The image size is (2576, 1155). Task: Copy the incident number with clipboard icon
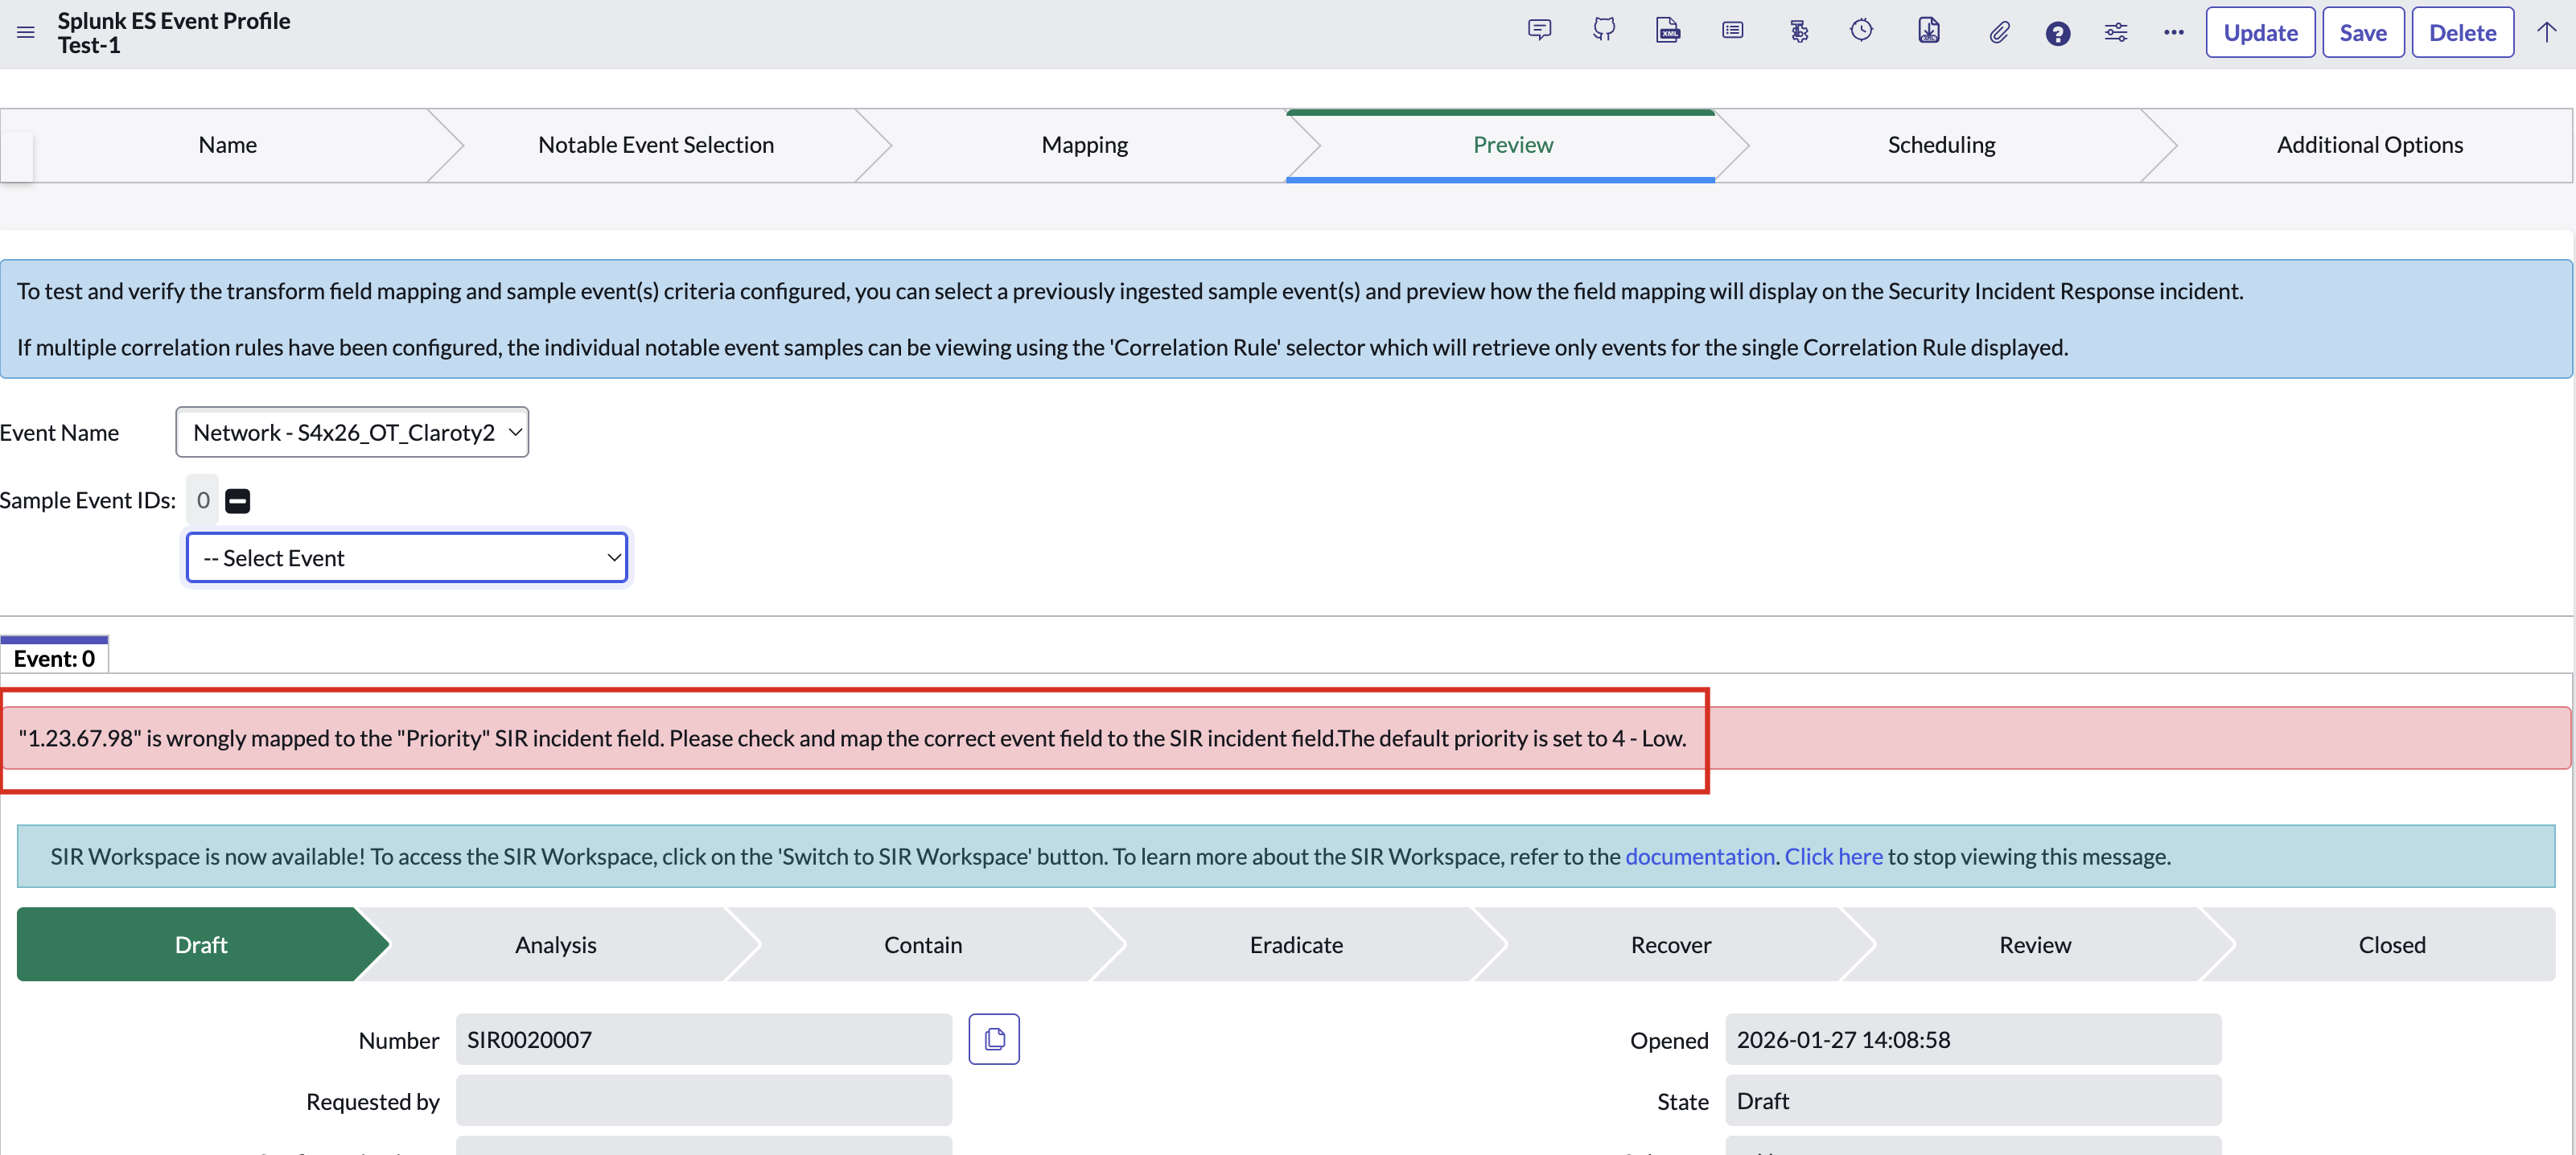point(994,1040)
